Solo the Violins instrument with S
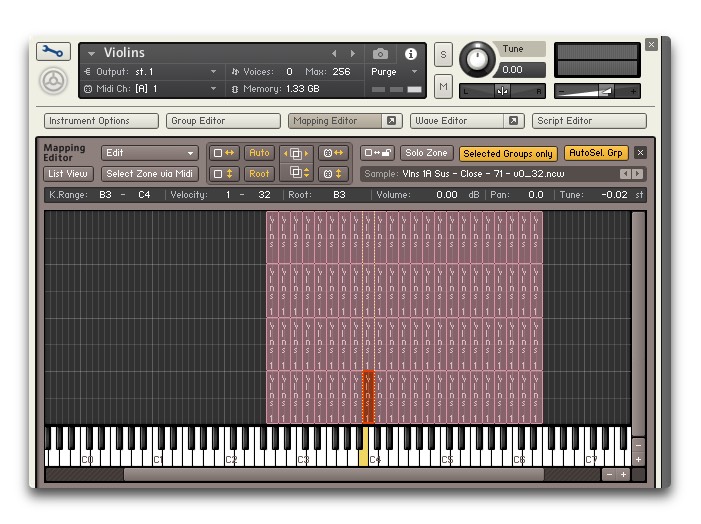Viewport: 701px width, 524px height. tap(443, 55)
